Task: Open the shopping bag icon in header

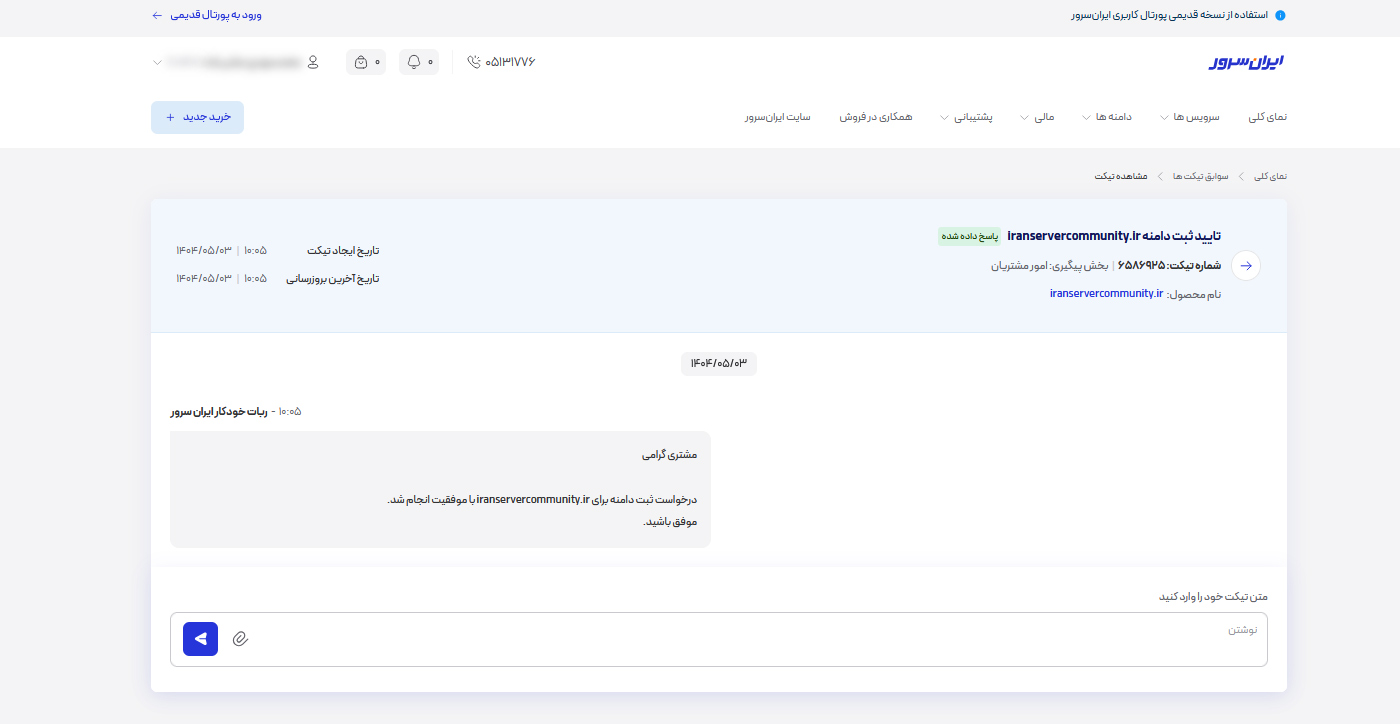Action: pos(361,61)
